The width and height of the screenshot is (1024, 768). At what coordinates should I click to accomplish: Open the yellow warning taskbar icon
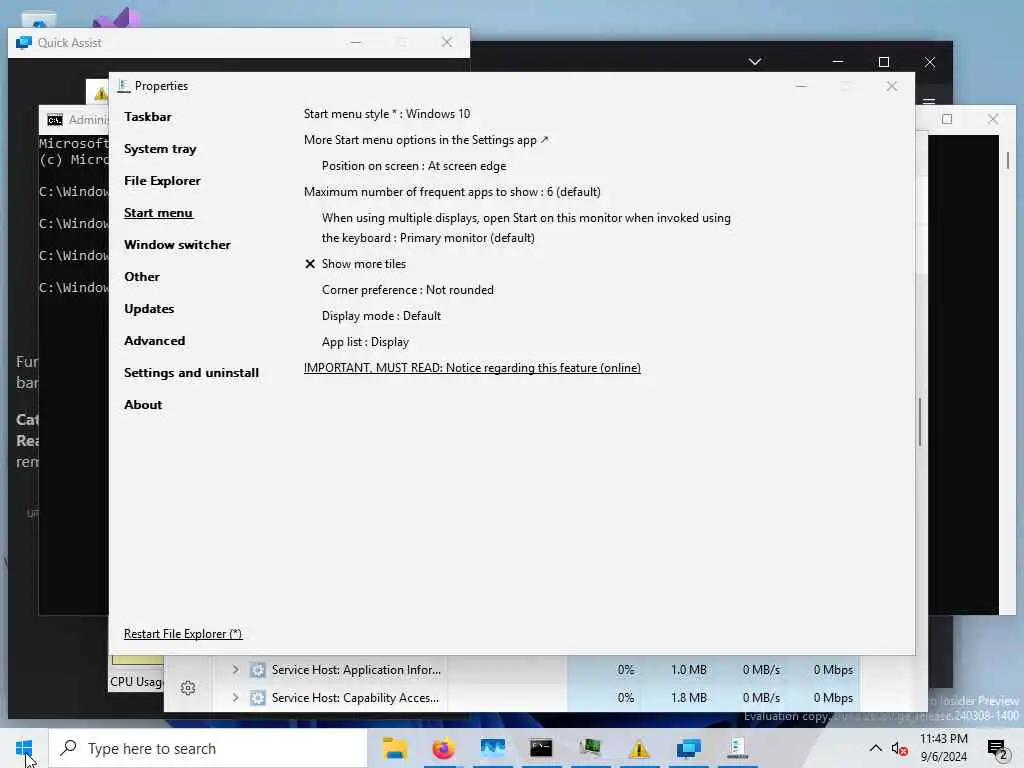[639, 748]
